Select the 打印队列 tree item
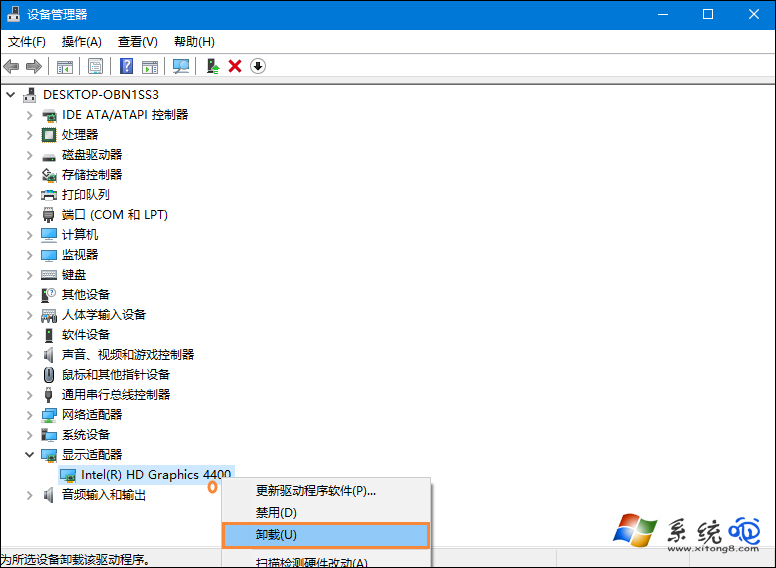This screenshot has width=776, height=568. click(86, 195)
